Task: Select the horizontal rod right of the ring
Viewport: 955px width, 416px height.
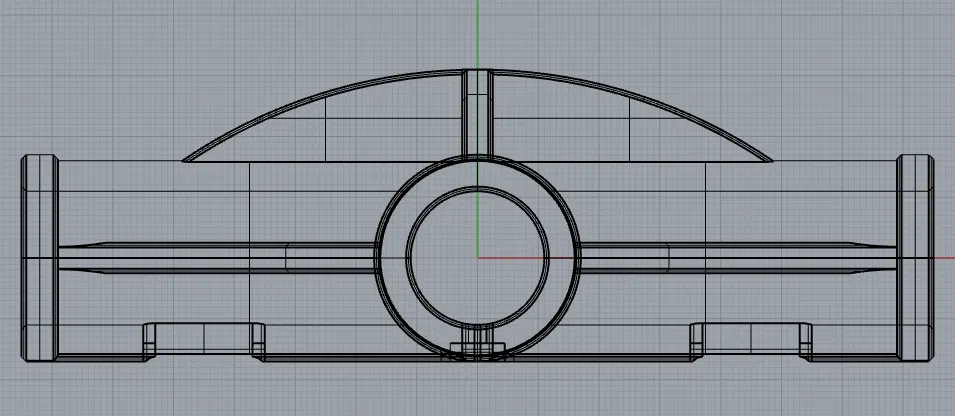Action: [738, 258]
